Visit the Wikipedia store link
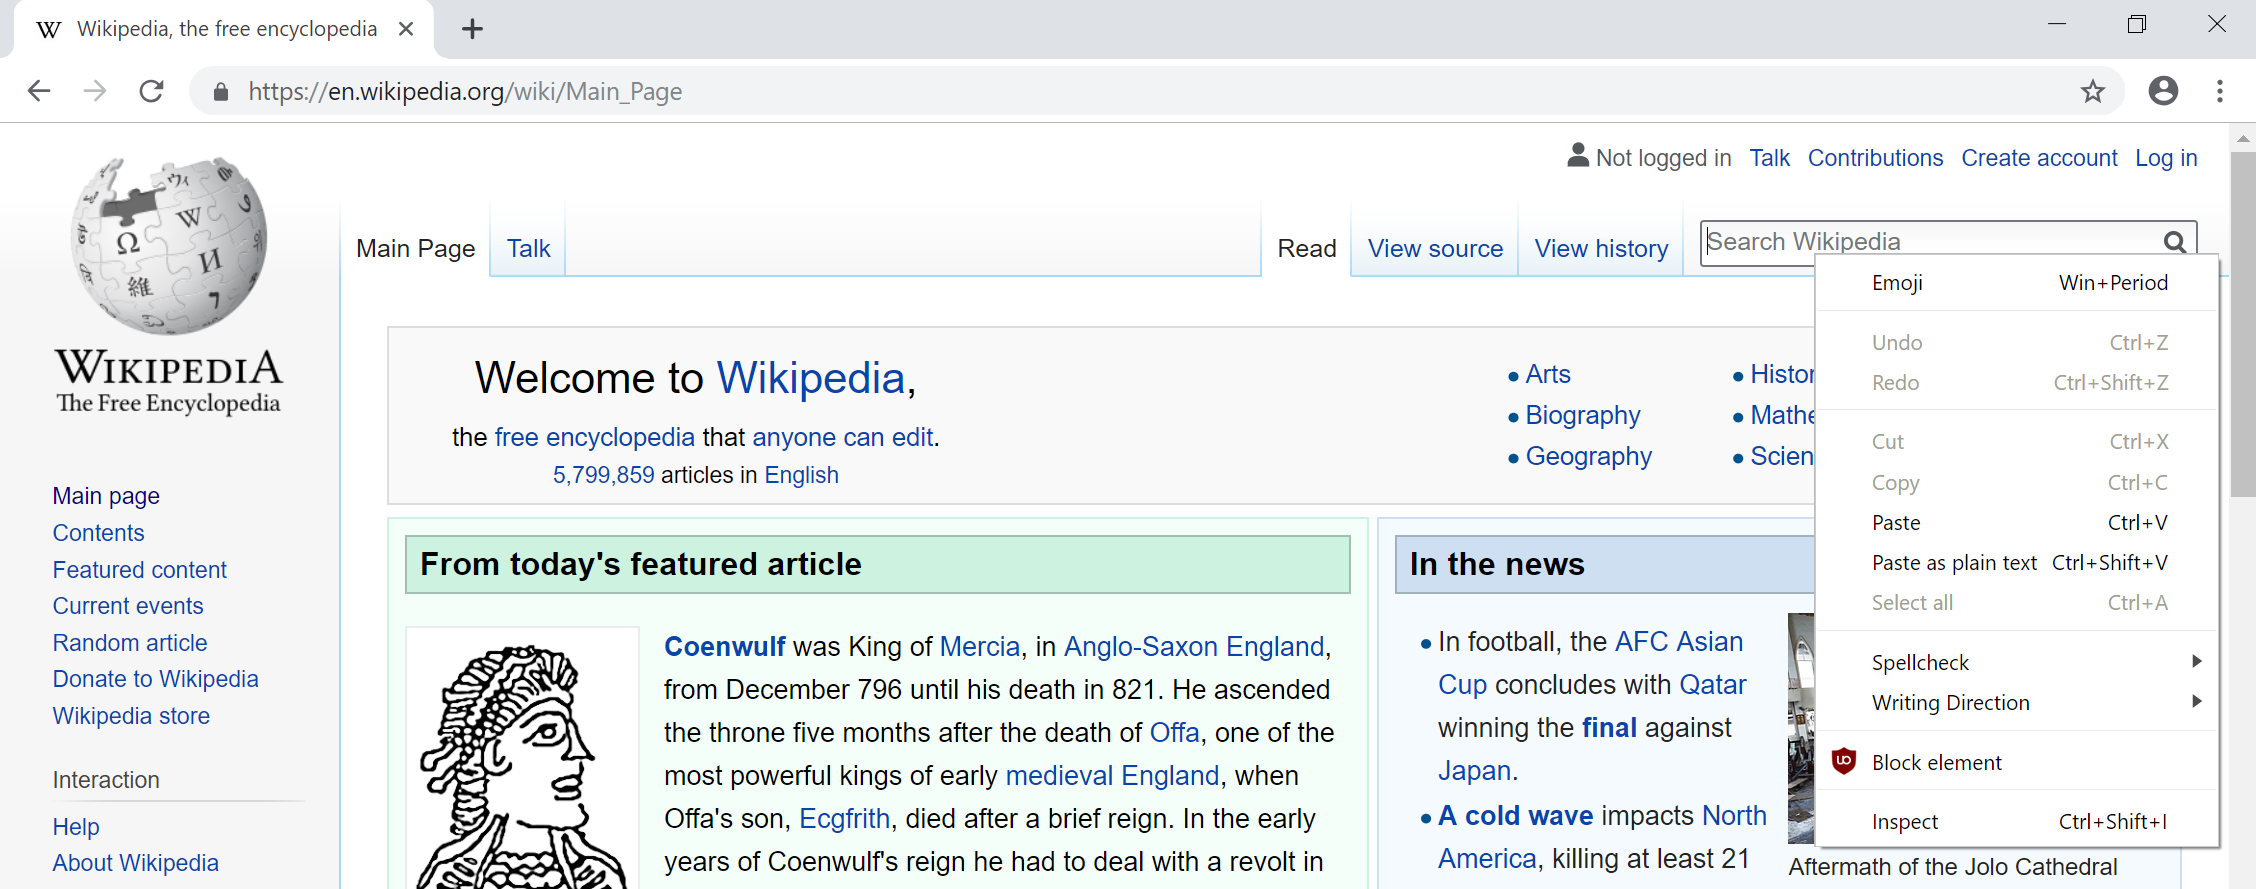The height and width of the screenshot is (889, 2256). pyautogui.click(x=131, y=716)
